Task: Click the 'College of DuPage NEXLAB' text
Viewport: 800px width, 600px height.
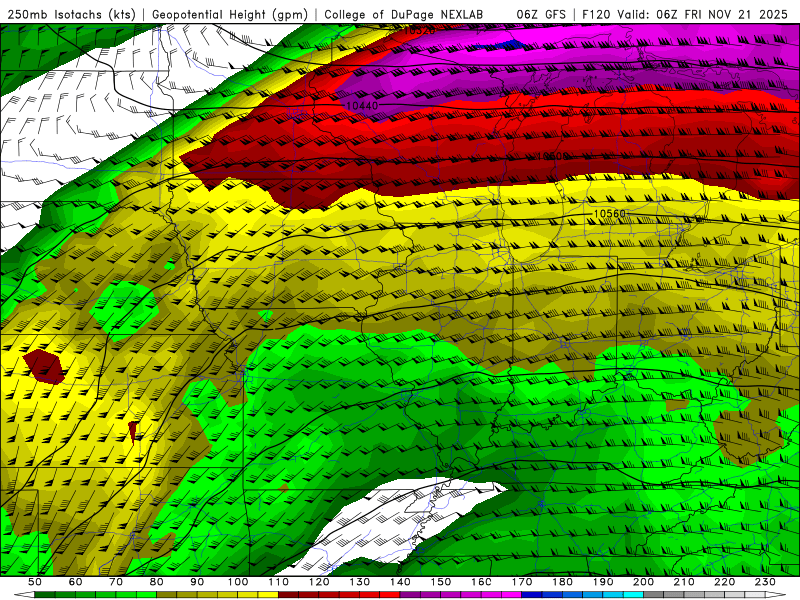Action: tap(404, 15)
